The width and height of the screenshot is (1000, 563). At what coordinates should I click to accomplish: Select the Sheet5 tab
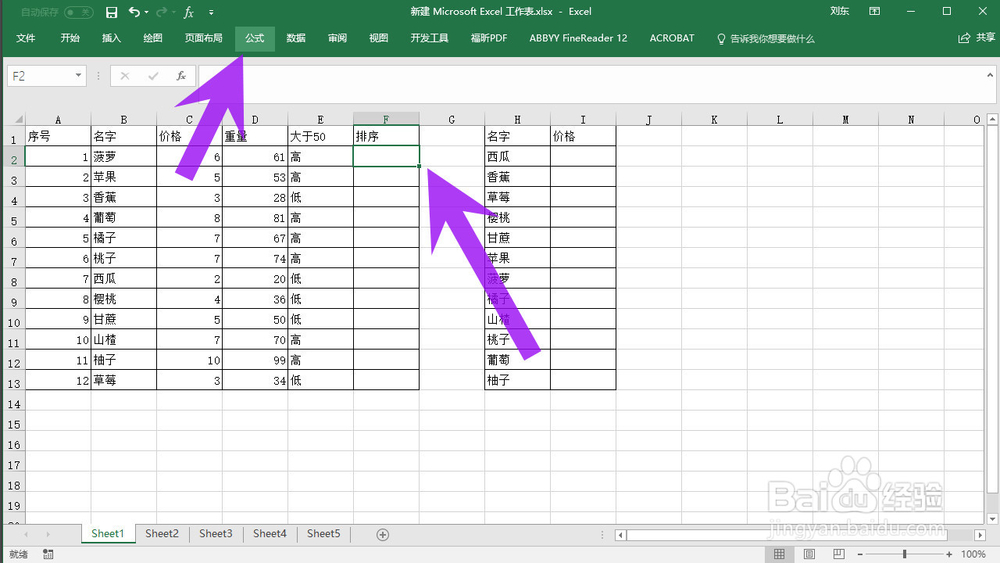(x=324, y=534)
